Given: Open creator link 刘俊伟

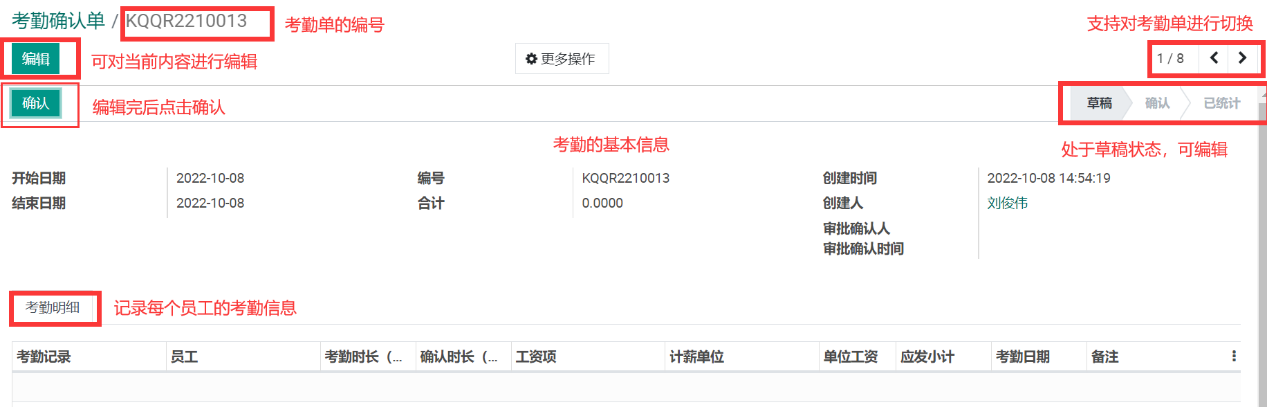Looking at the screenshot, I should click(x=1007, y=203).
